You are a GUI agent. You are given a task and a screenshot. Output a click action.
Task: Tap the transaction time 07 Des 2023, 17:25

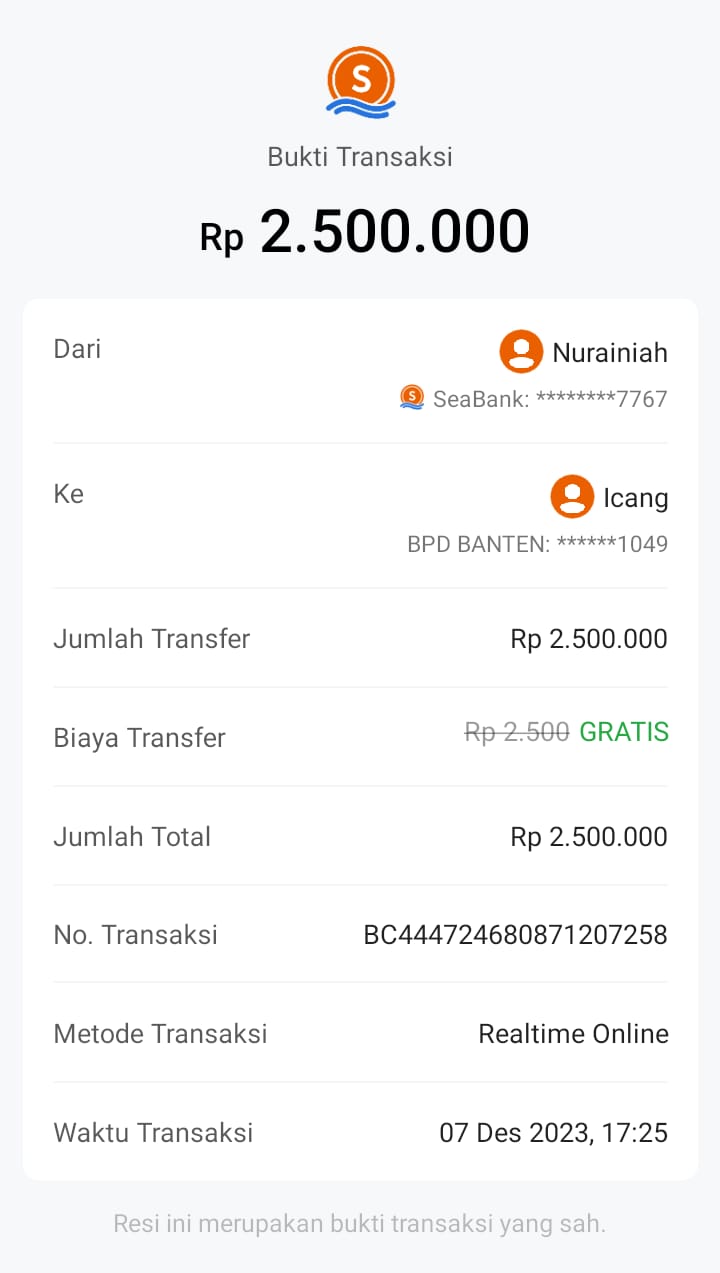point(553,1132)
